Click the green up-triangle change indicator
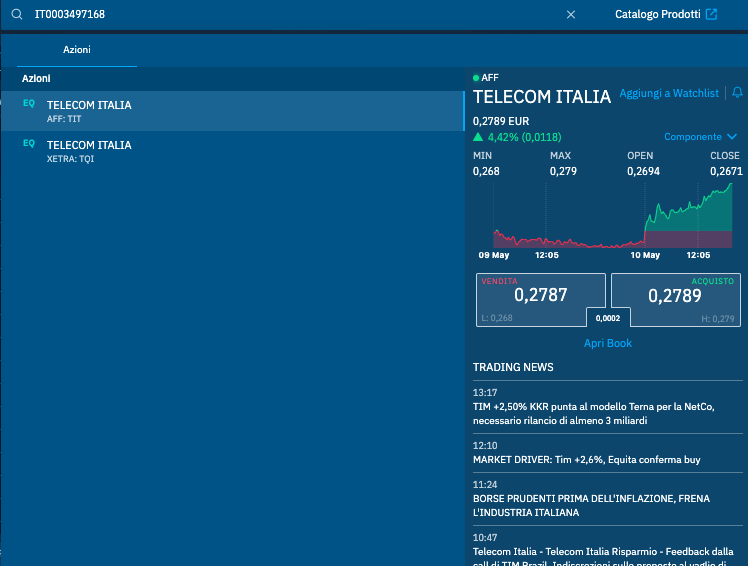This screenshot has height=566, width=748. click(478, 137)
